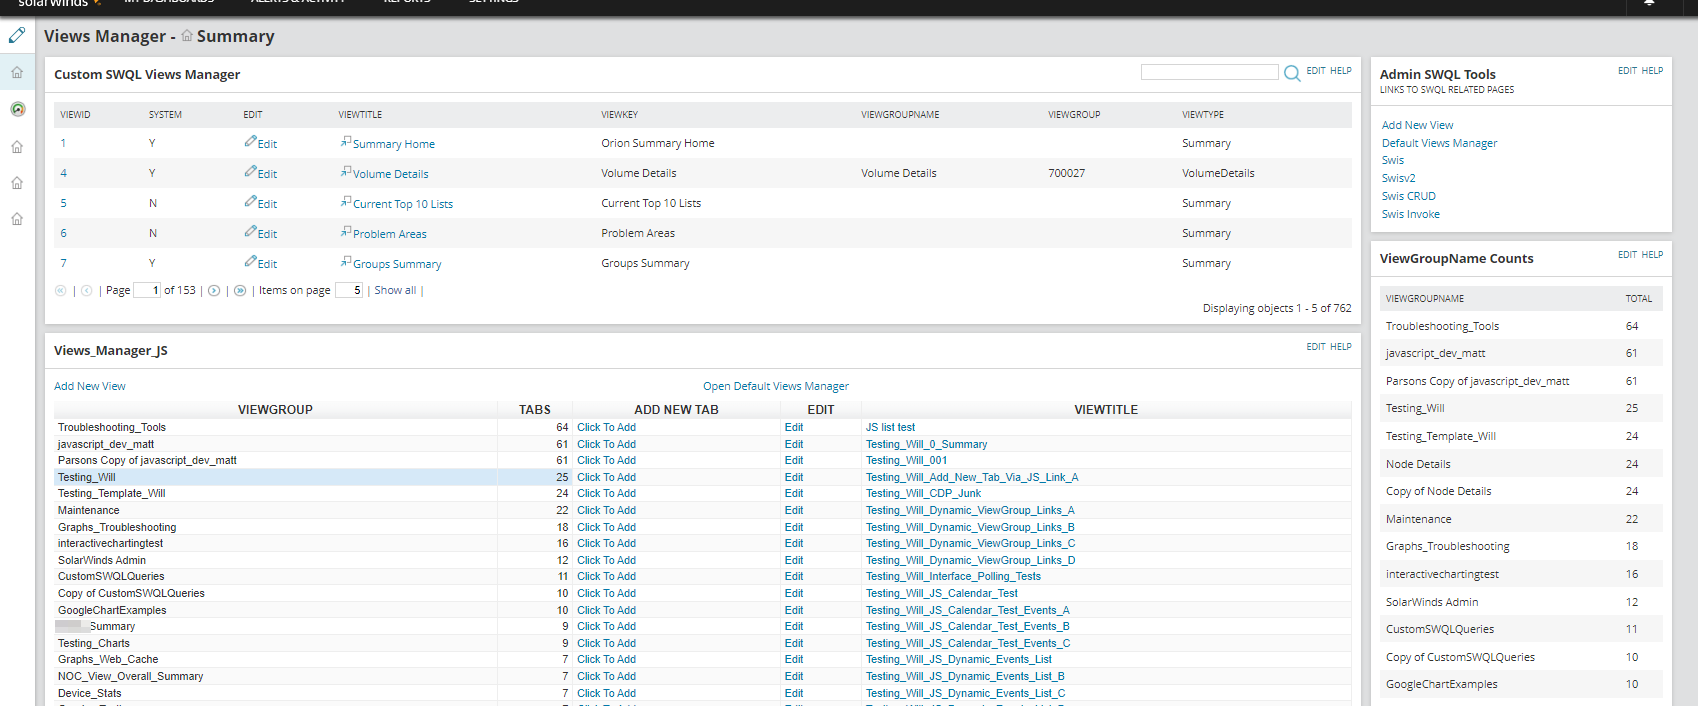Click HELP on Admin SWQL Tools panel
Image resolution: width=1698 pixels, height=706 pixels.
pyautogui.click(x=1653, y=71)
